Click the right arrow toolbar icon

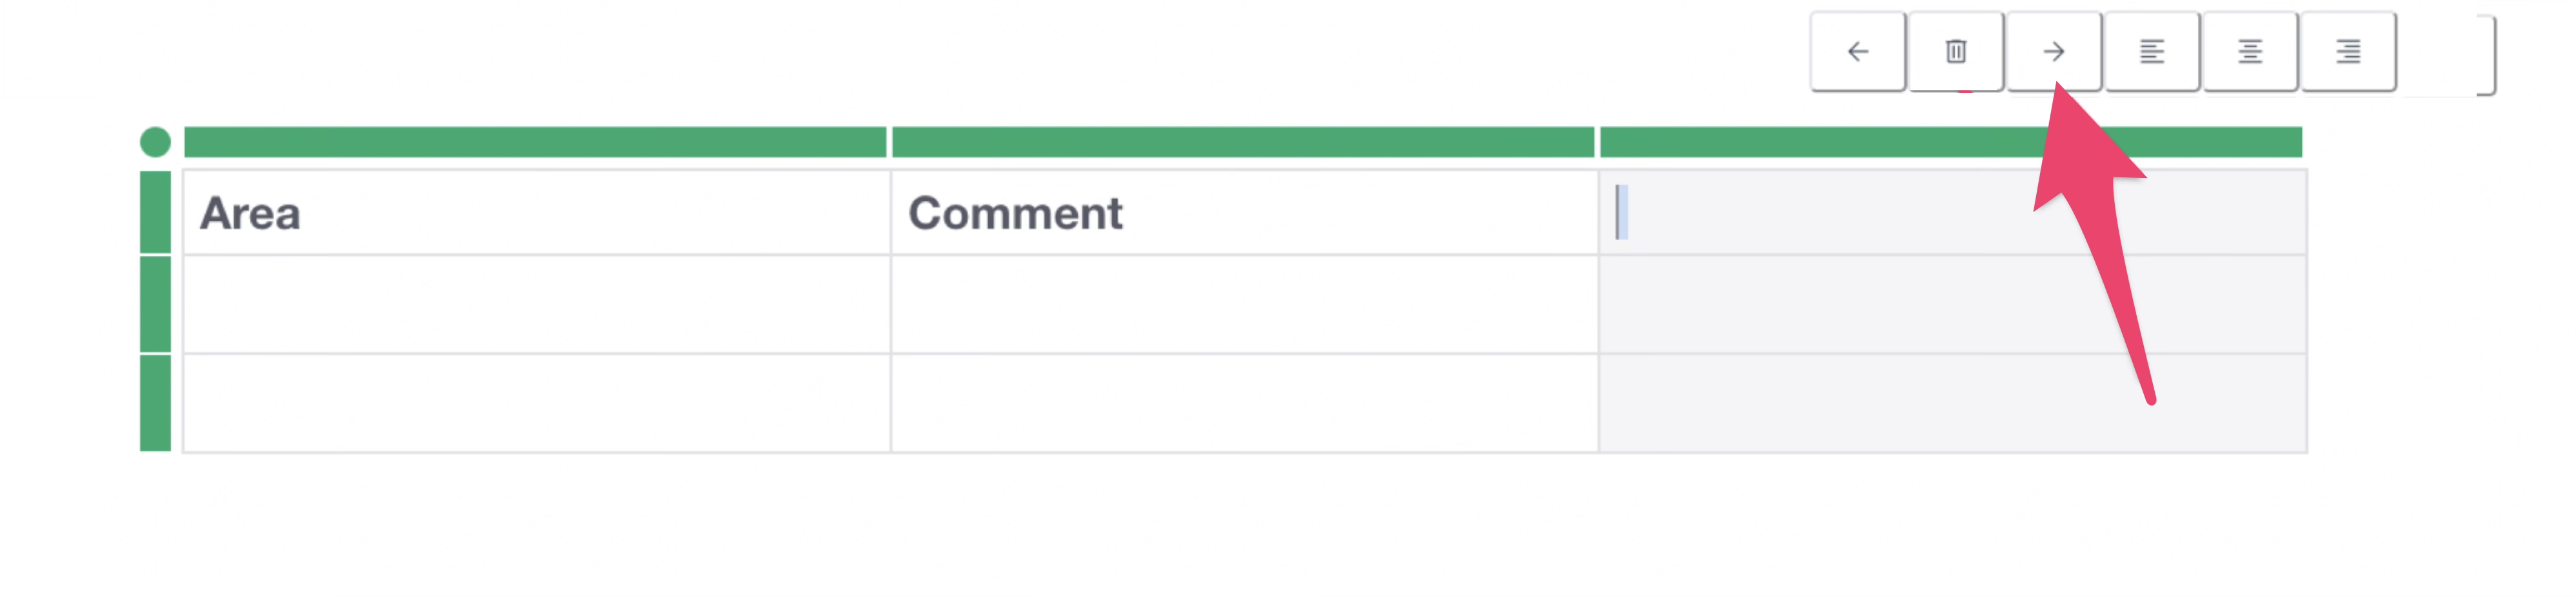pyautogui.click(x=2053, y=52)
